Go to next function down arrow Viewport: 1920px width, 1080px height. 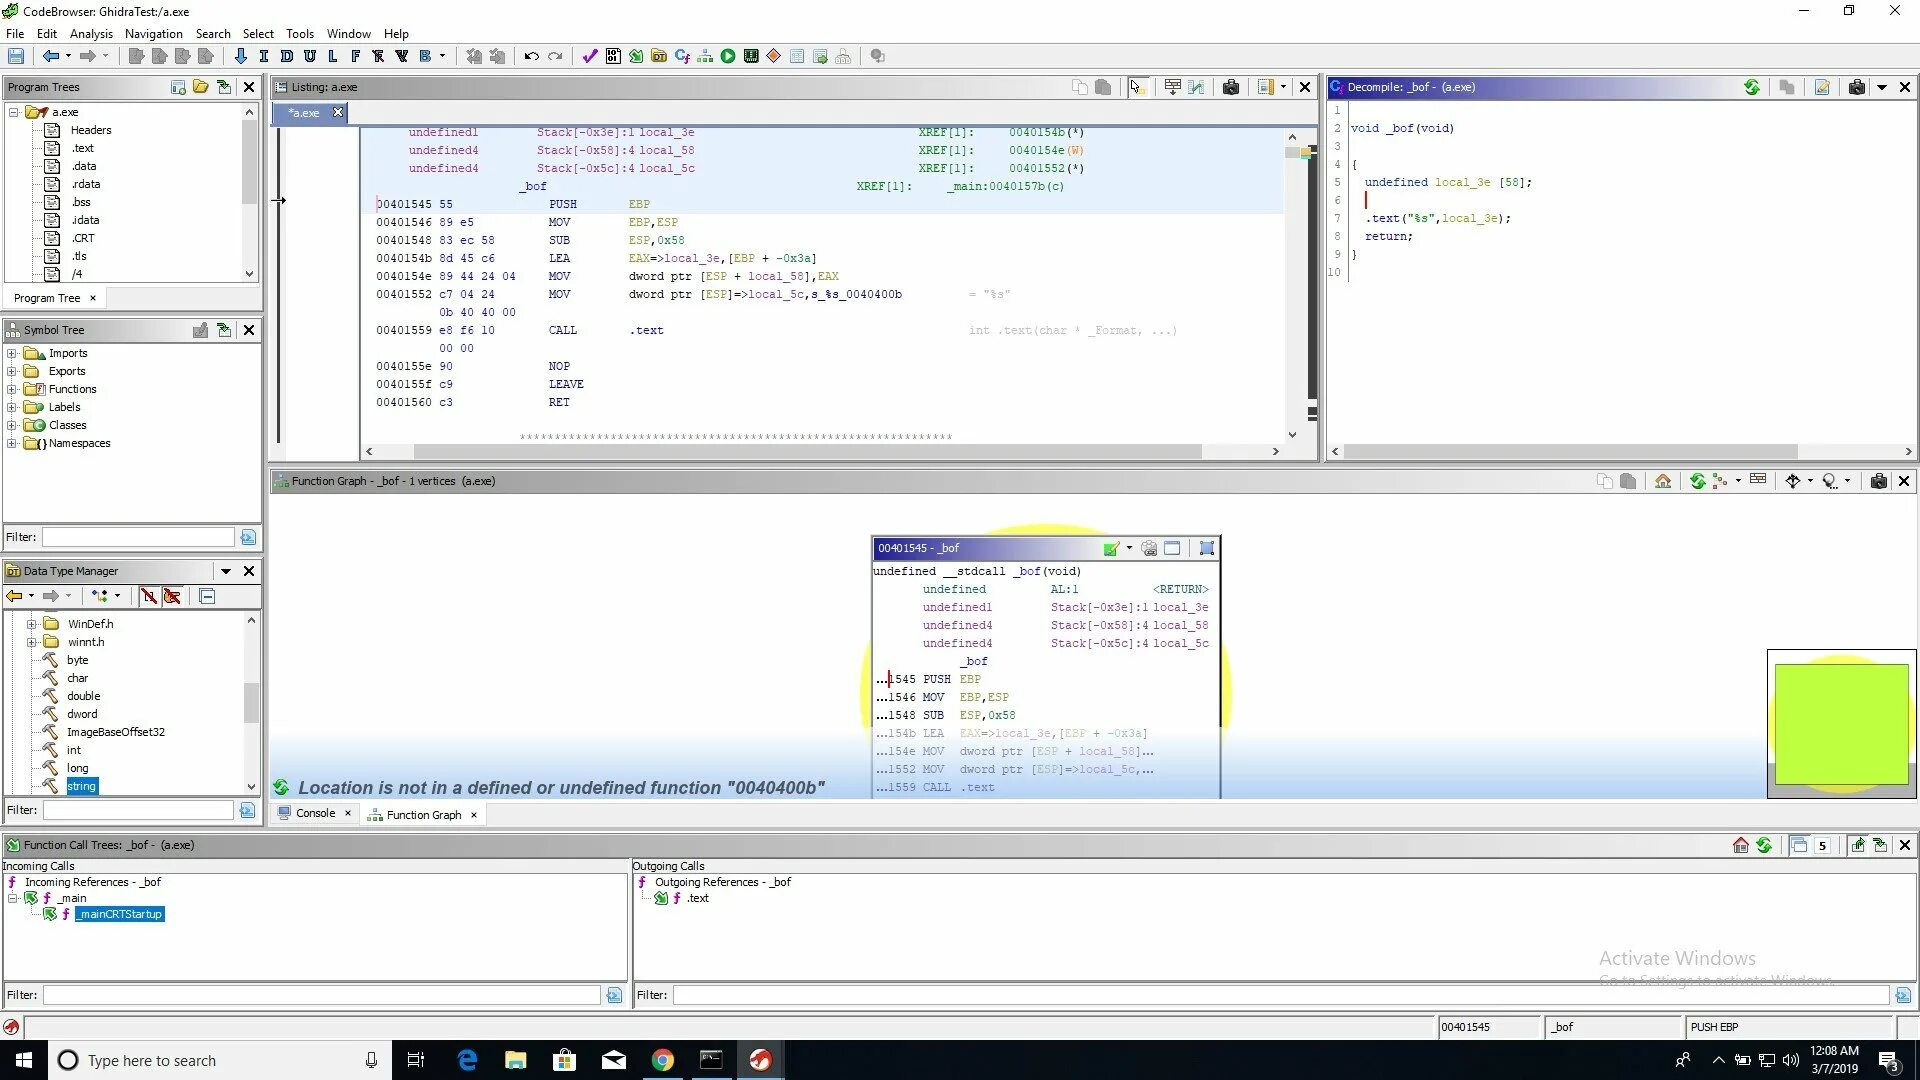(x=240, y=56)
